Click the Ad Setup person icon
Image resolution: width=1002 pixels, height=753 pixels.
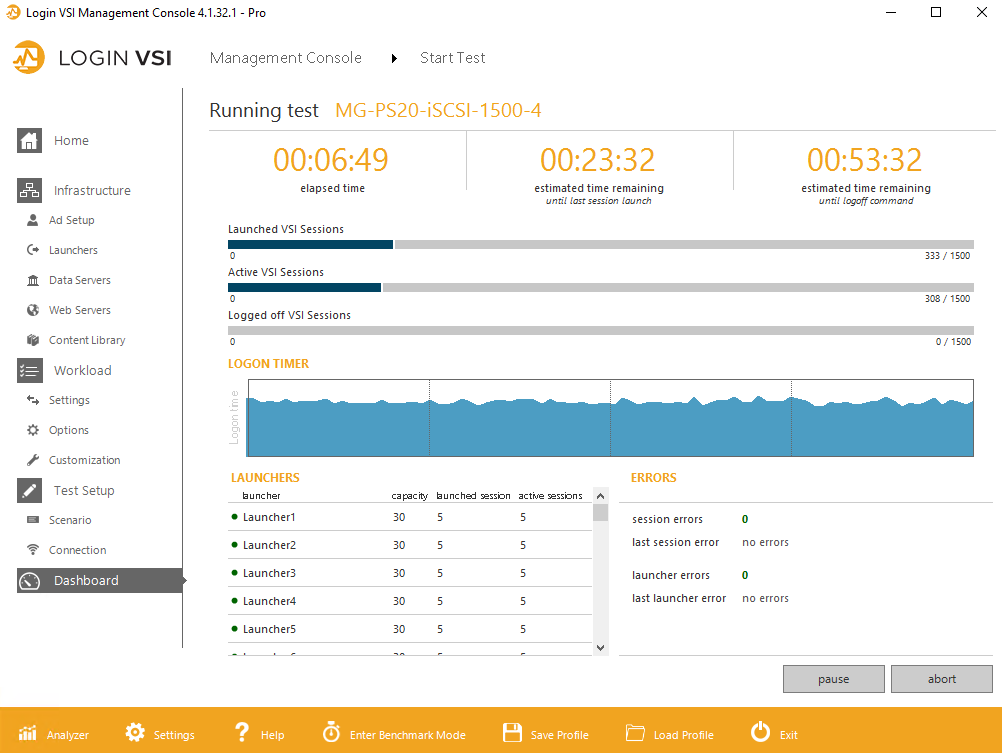[x=33, y=220]
